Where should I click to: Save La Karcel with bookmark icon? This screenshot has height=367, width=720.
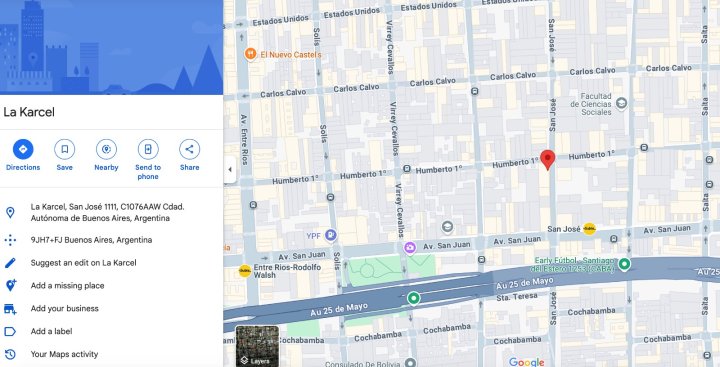pyautogui.click(x=65, y=149)
